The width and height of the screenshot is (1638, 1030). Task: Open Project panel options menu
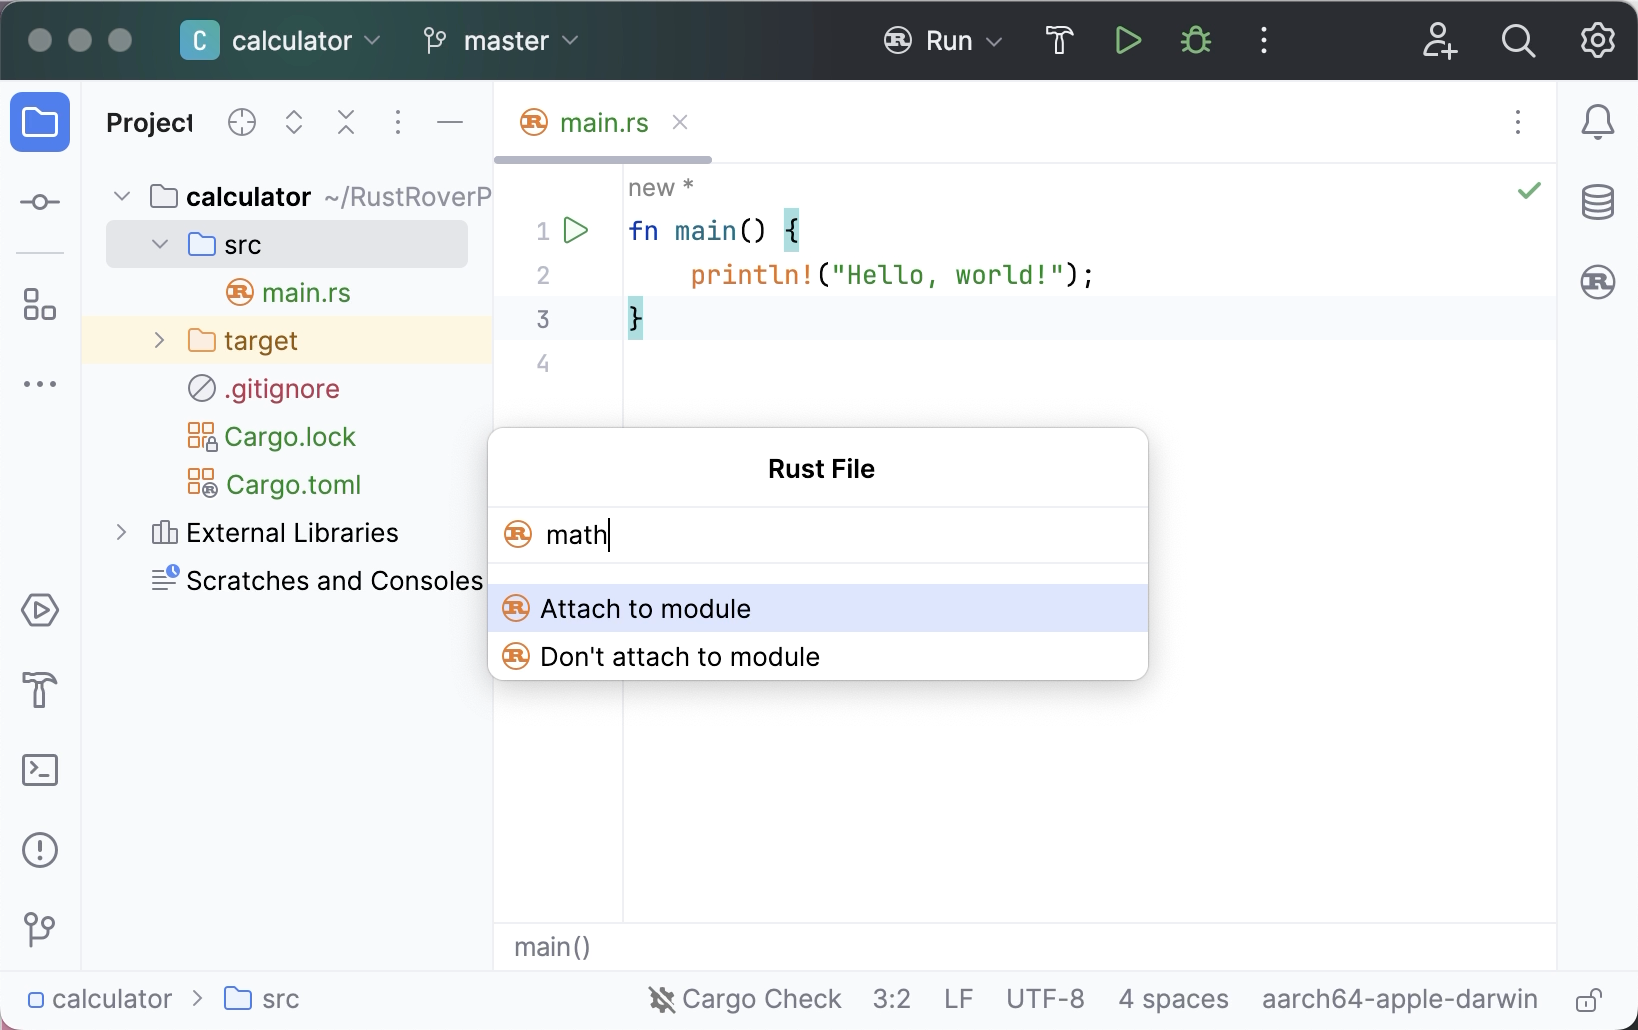(x=398, y=122)
